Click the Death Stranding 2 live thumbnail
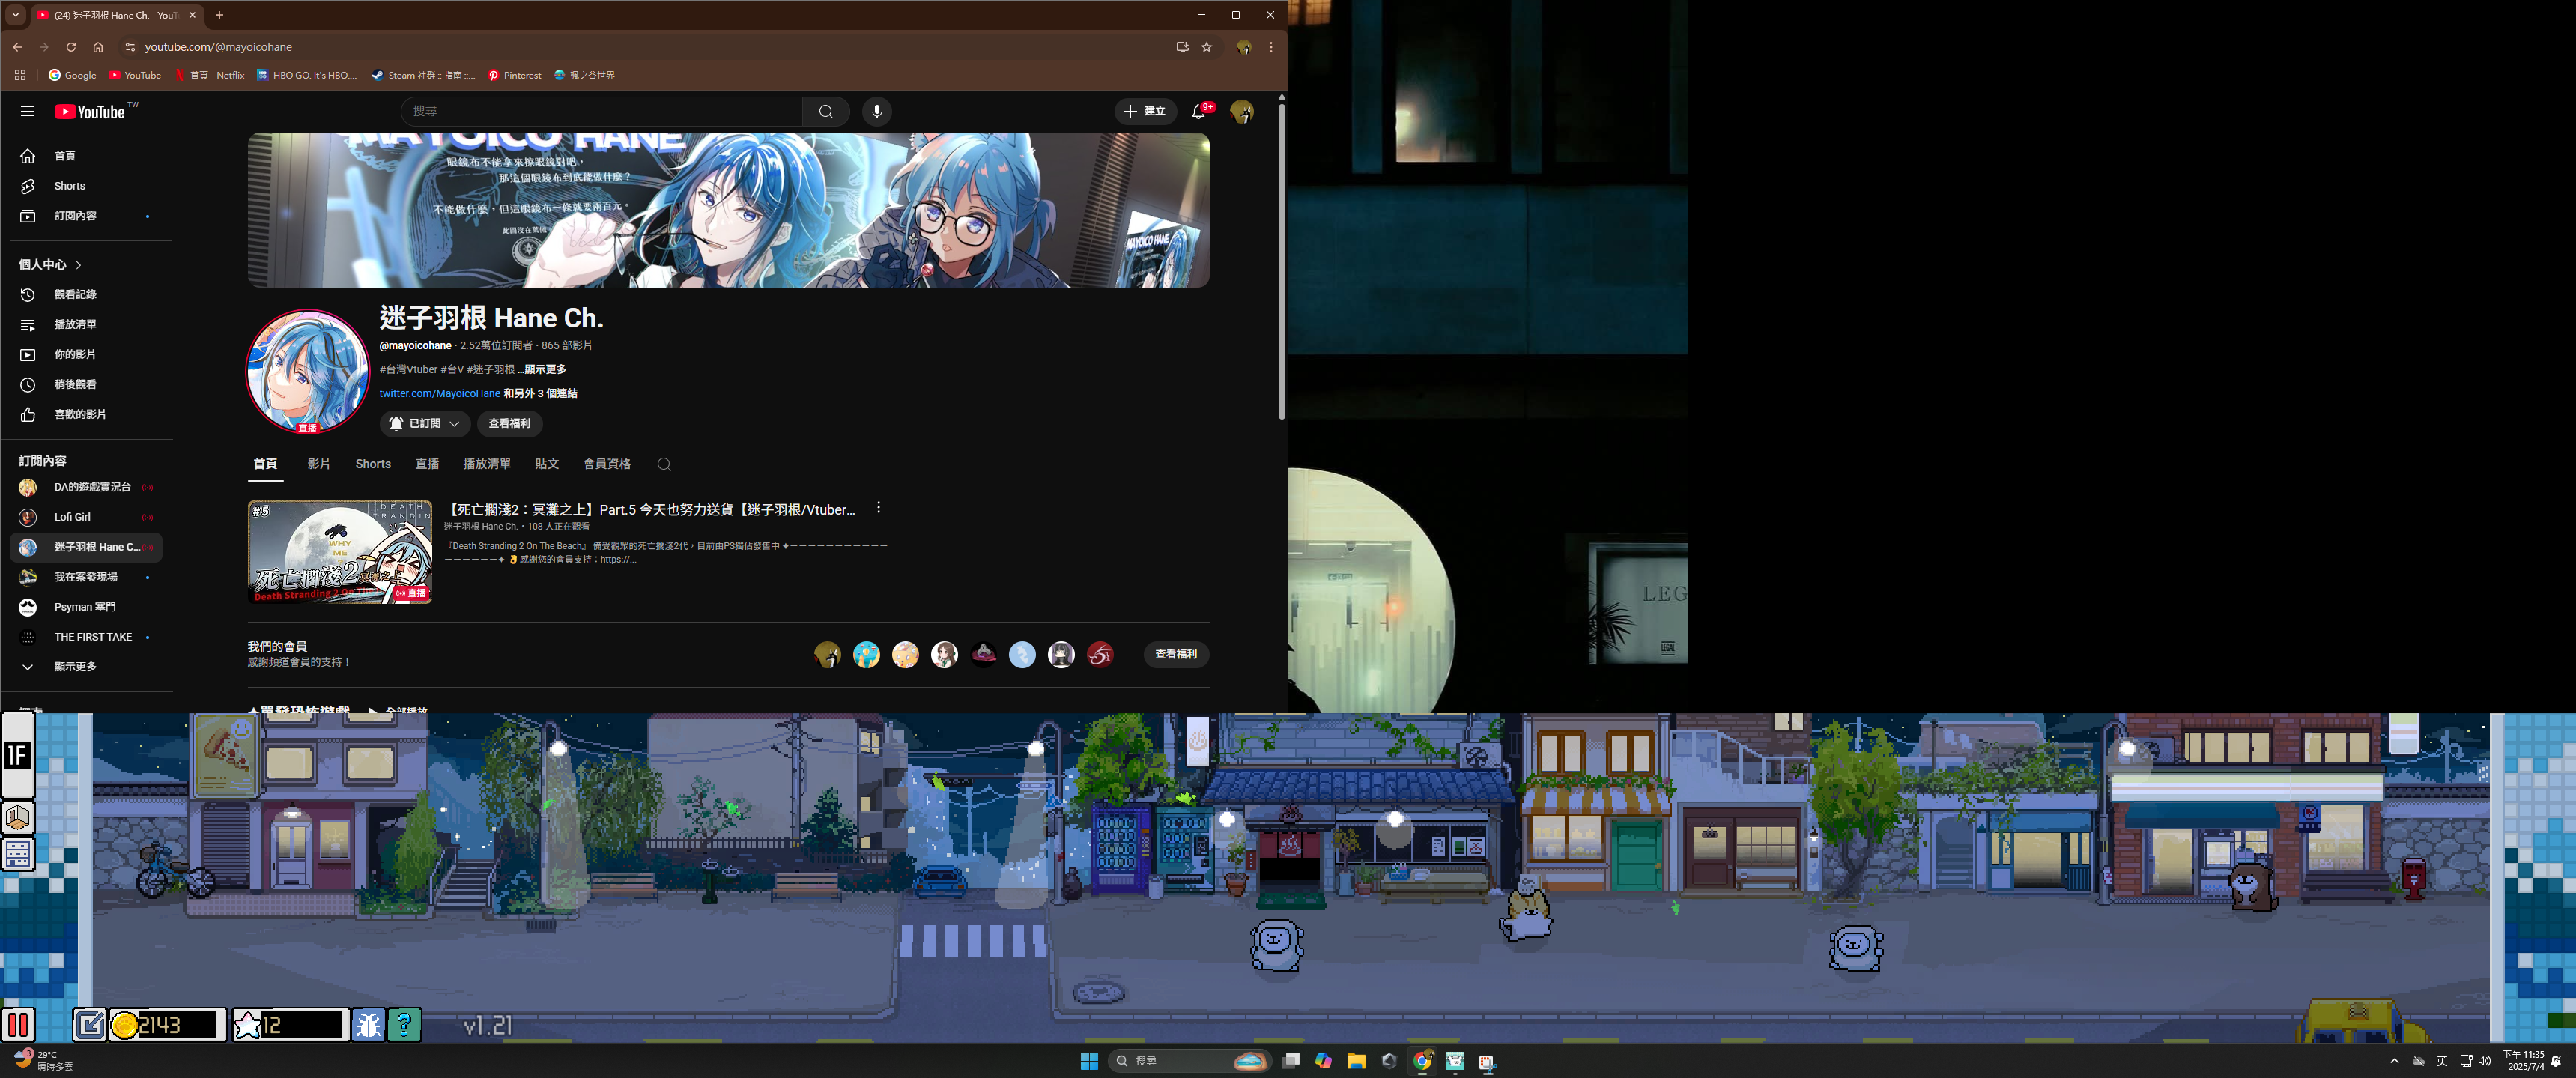This screenshot has width=2576, height=1078. [x=340, y=552]
